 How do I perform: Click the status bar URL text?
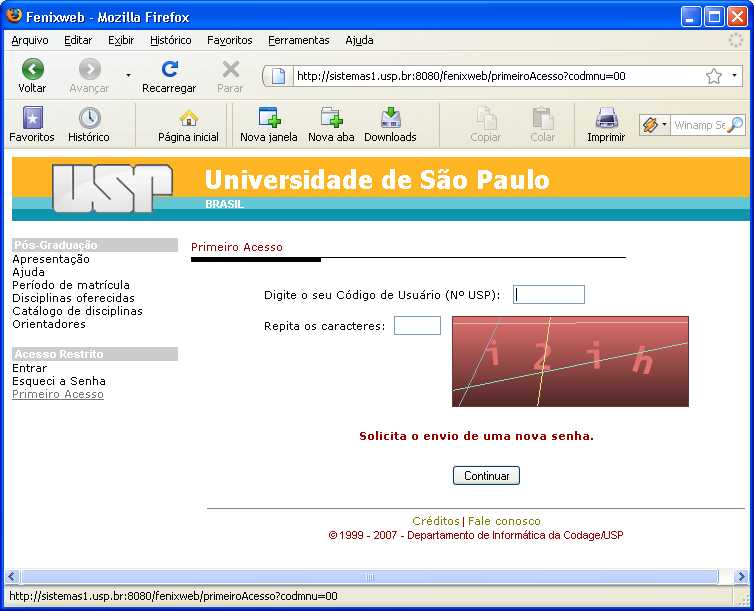[x=173, y=597]
